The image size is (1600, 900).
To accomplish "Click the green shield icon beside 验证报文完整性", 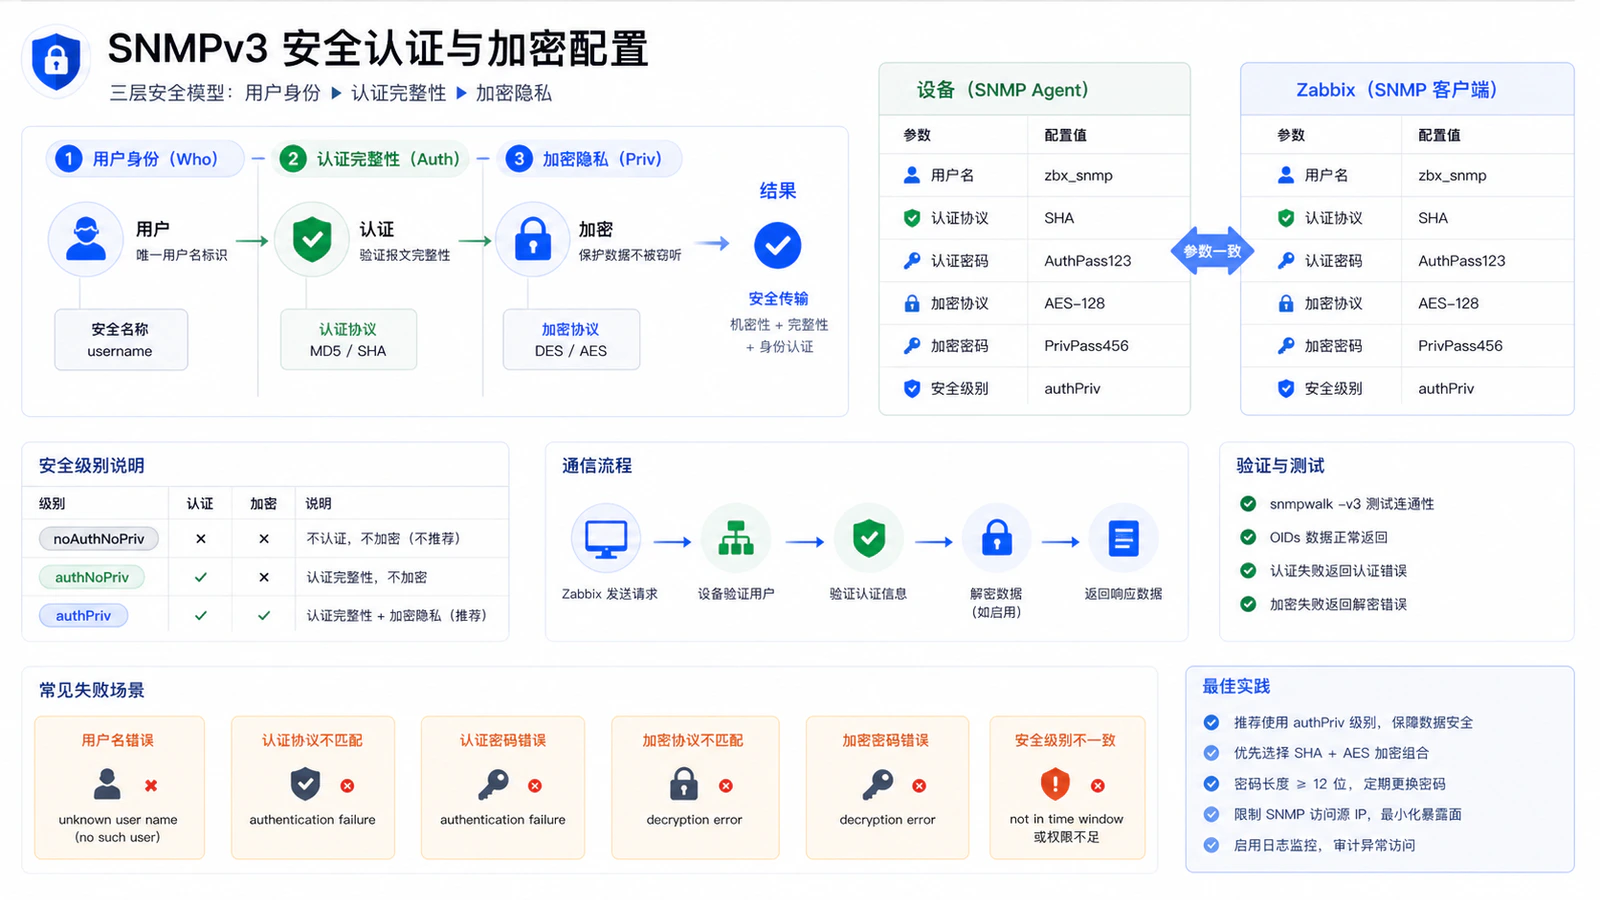I will pos(312,240).
